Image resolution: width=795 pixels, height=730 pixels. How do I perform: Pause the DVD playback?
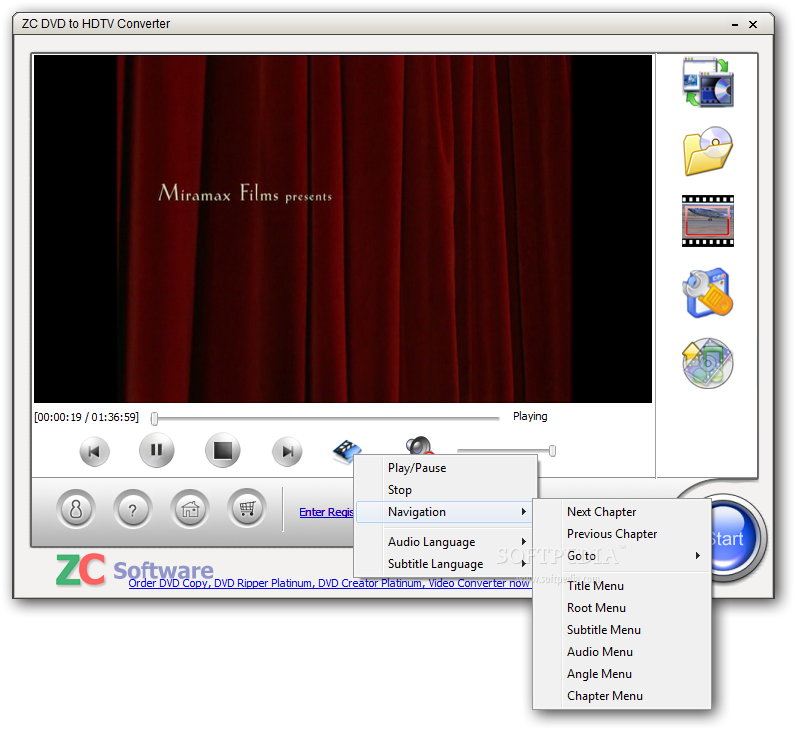click(157, 450)
